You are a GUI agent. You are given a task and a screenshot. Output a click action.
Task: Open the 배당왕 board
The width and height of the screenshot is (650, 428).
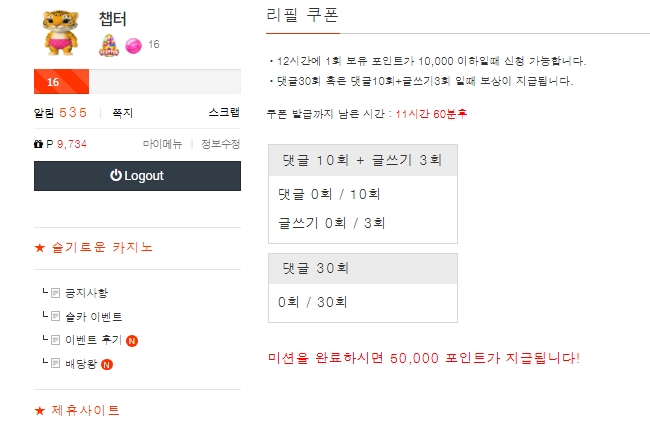(81, 363)
